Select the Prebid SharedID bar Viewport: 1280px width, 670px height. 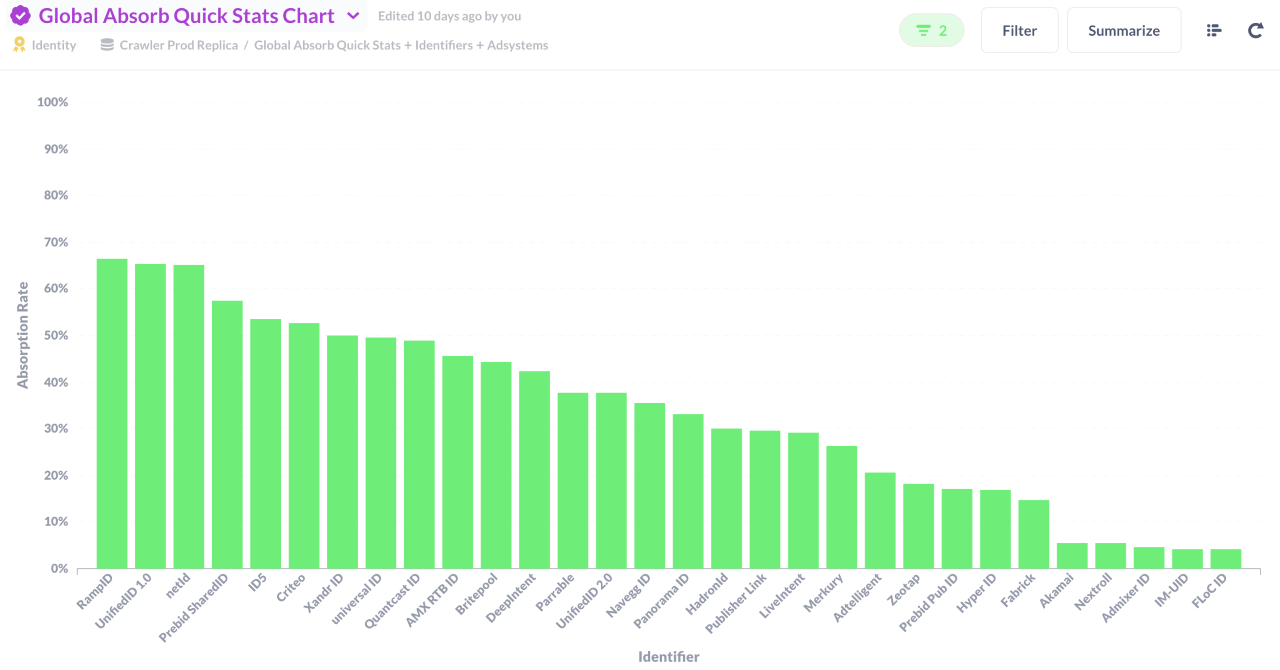227,435
